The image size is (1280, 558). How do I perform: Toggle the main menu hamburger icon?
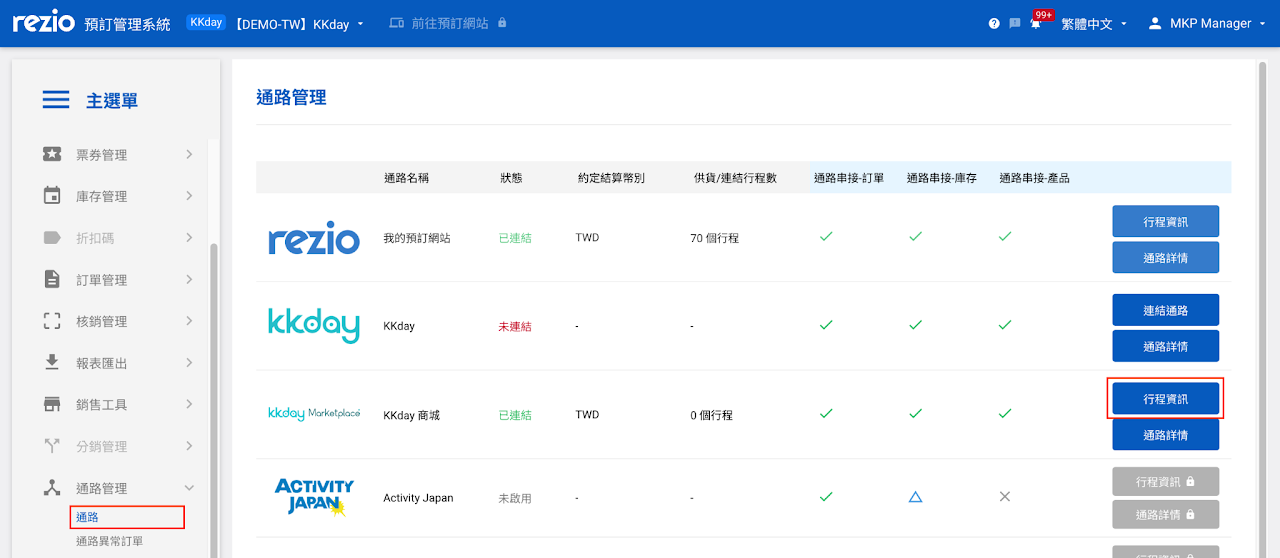(56, 100)
